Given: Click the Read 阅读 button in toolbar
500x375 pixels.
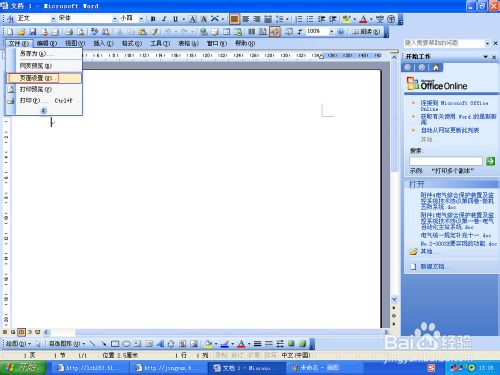Looking at the screenshot, I should tap(366, 32).
